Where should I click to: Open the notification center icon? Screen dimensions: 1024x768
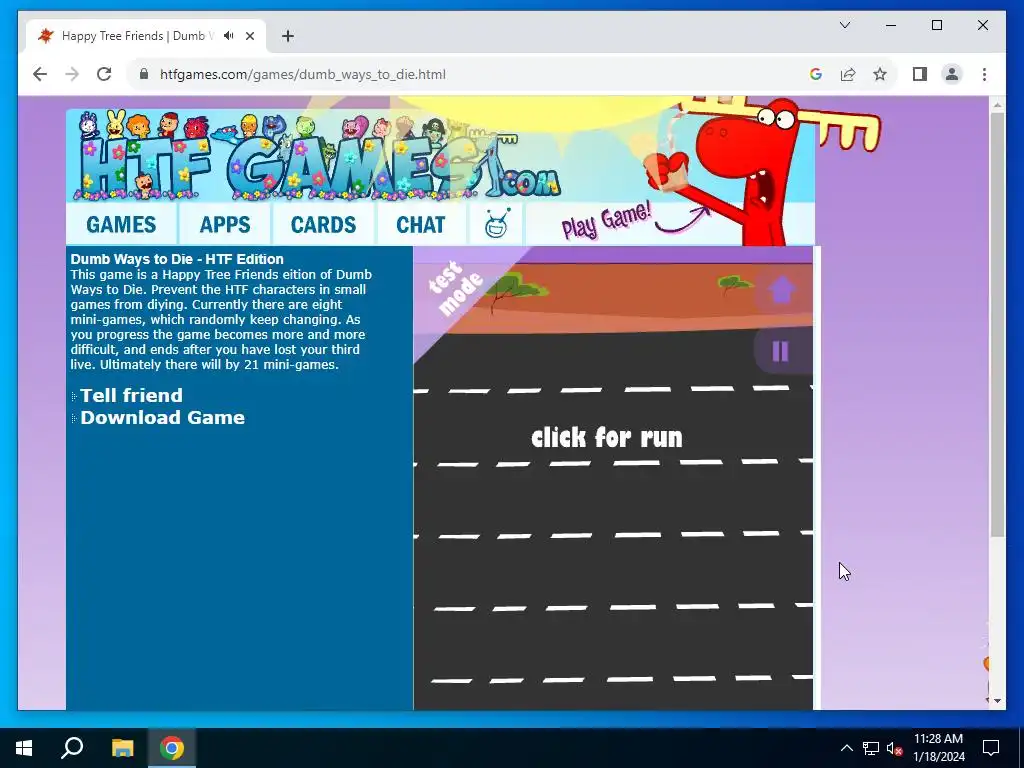pos(991,748)
